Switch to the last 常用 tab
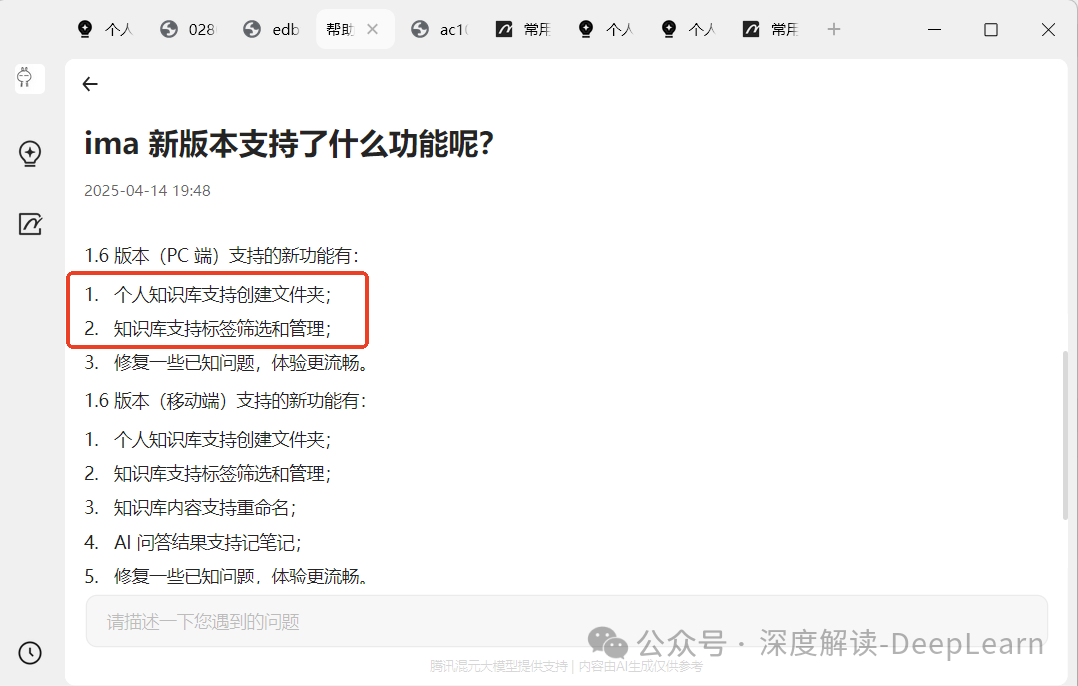 point(771,30)
